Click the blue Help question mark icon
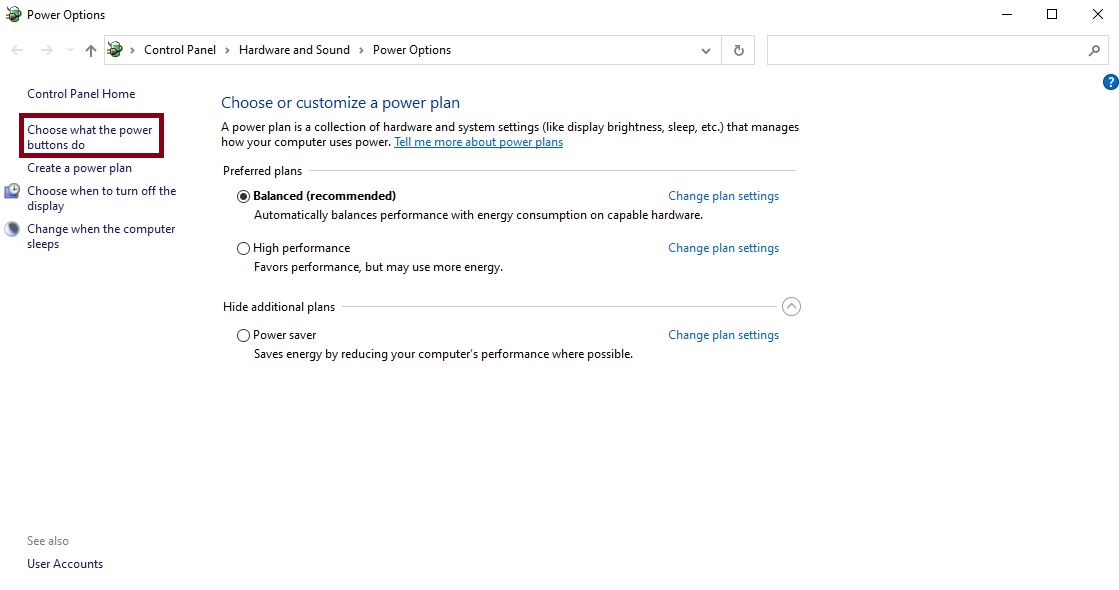Screen dimensions: 1119x590 [x=1110, y=82]
